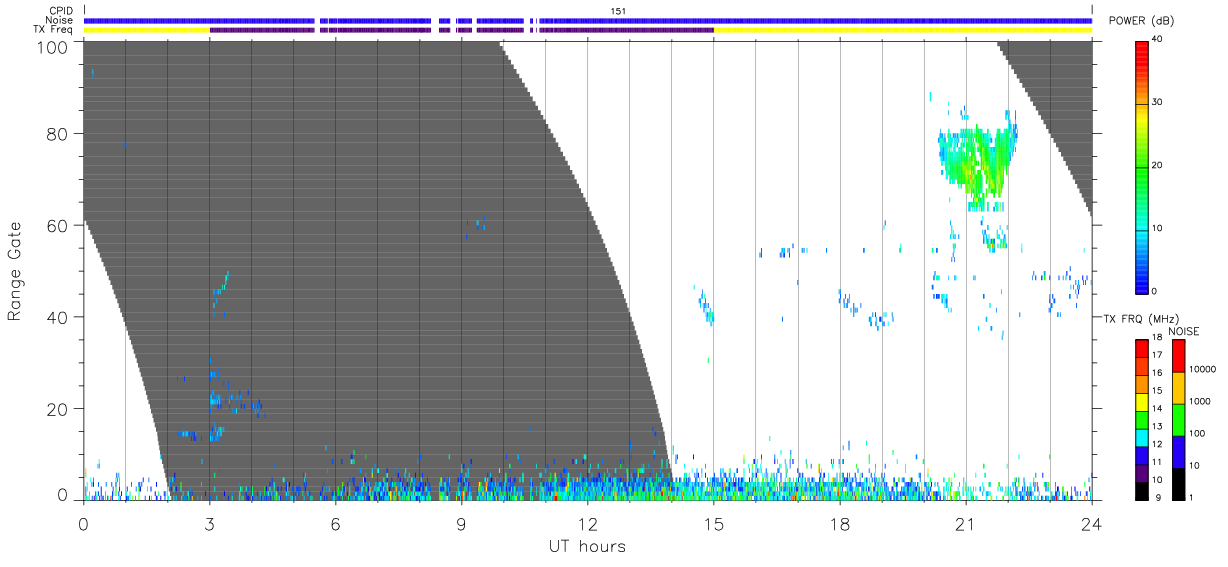Click the UT hours axis title
The height and width of the screenshot is (567, 1228).
(x=587, y=546)
